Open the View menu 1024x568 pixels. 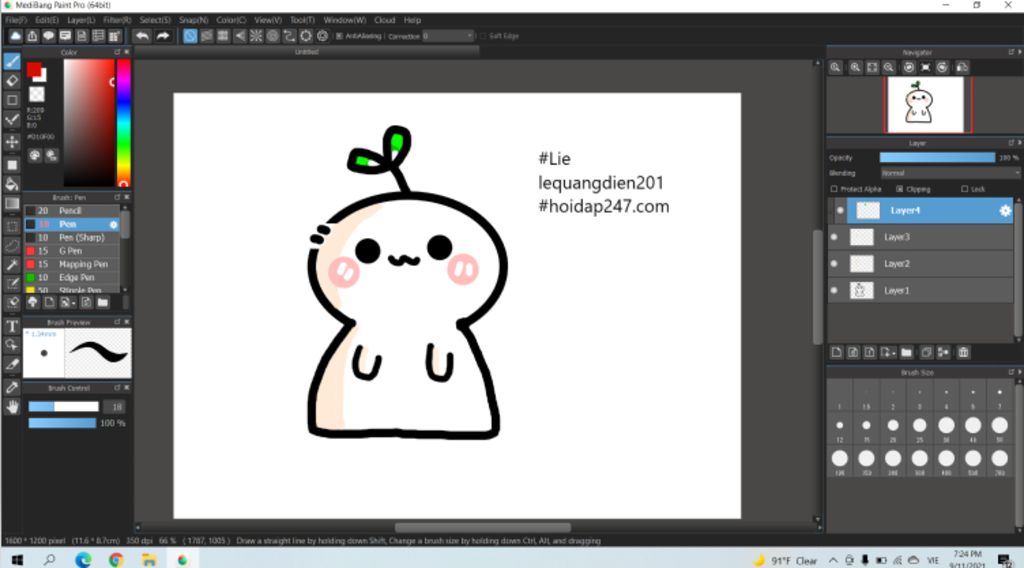[x=268, y=20]
